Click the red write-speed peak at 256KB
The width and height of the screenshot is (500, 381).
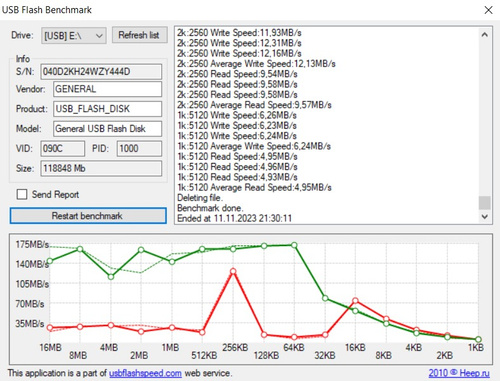[233, 271]
